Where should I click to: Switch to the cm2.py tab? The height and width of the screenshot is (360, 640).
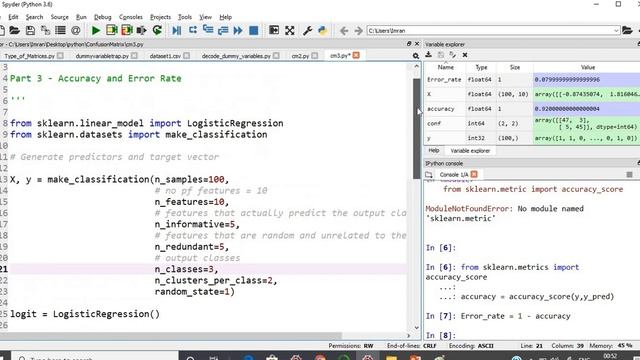(300, 56)
